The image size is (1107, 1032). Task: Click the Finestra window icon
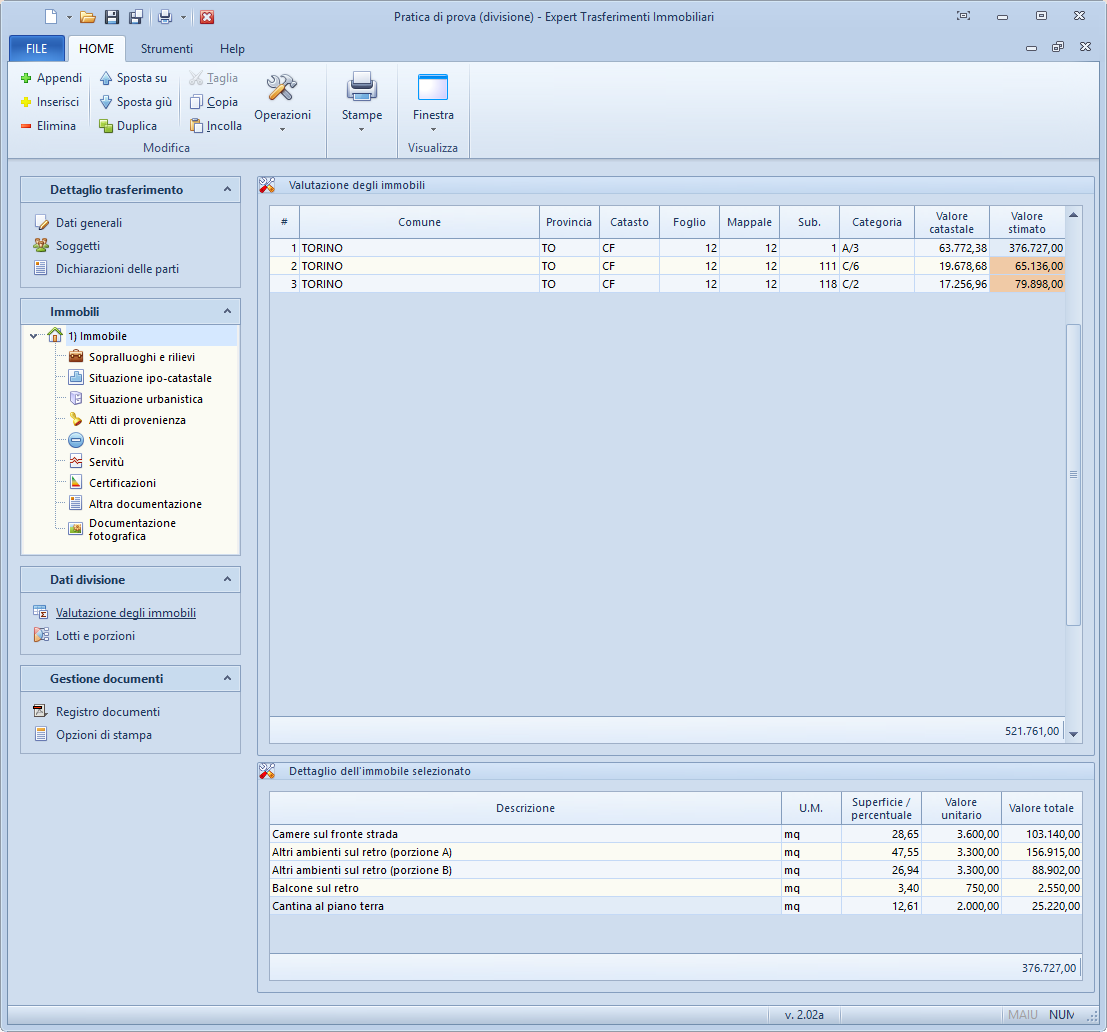click(433, 89)
